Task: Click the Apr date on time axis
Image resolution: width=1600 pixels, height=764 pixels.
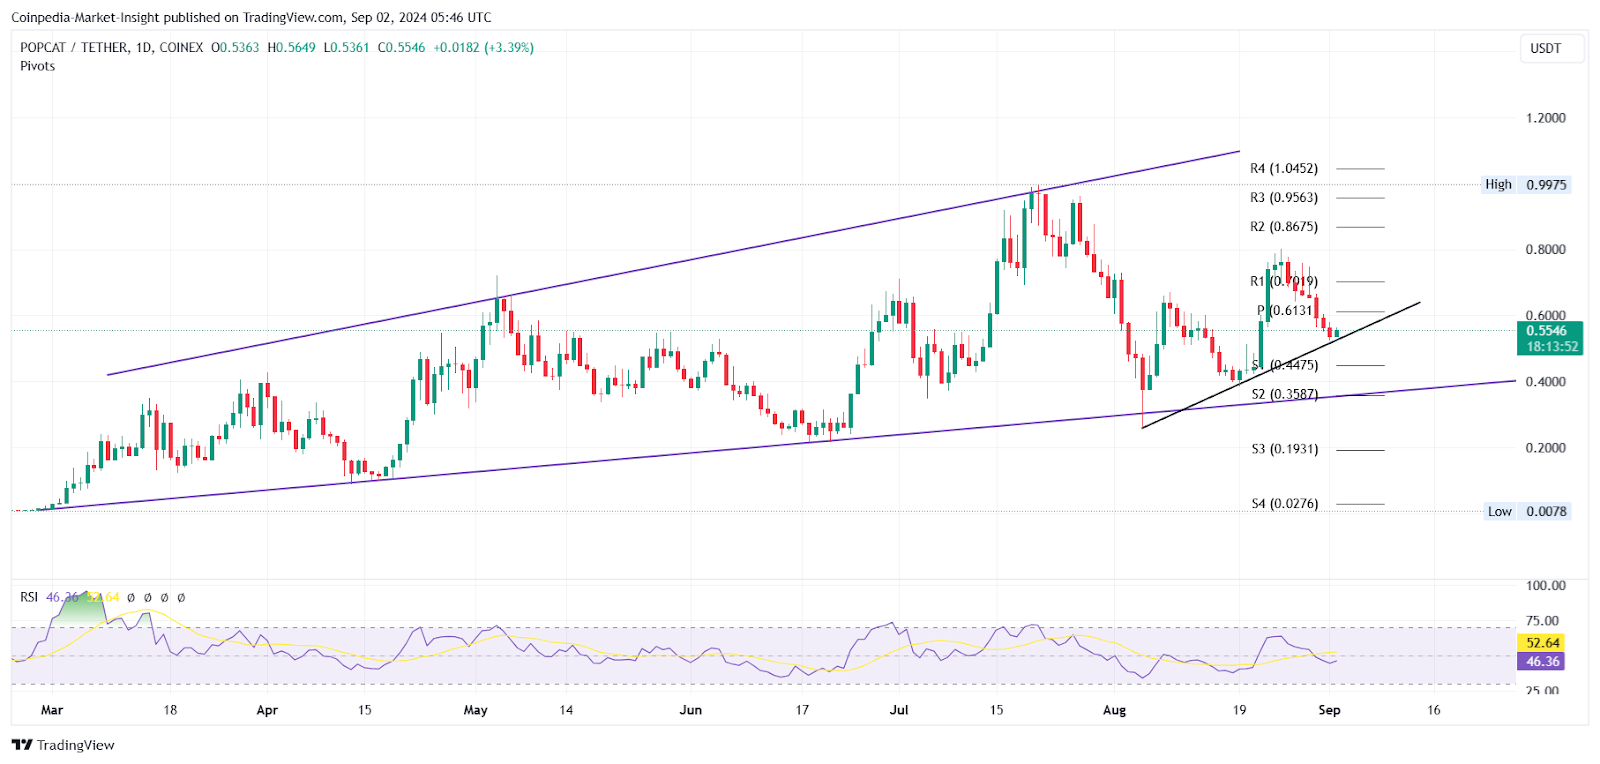Action: coord(267,710)
